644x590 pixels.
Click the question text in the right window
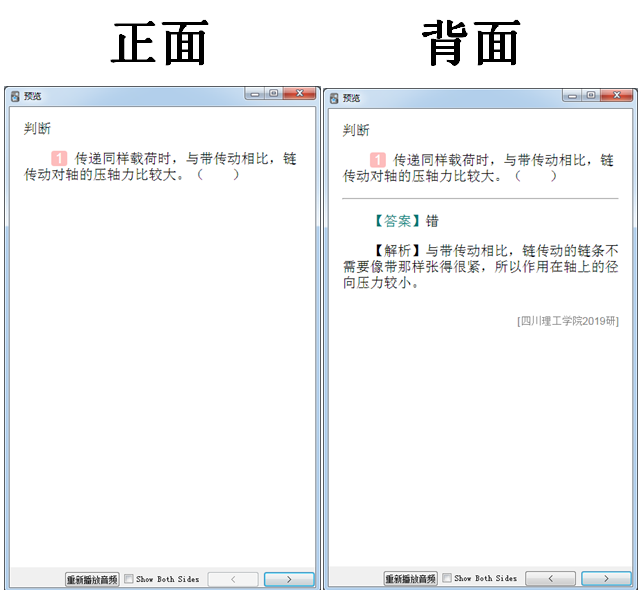(x=478, y=168)
